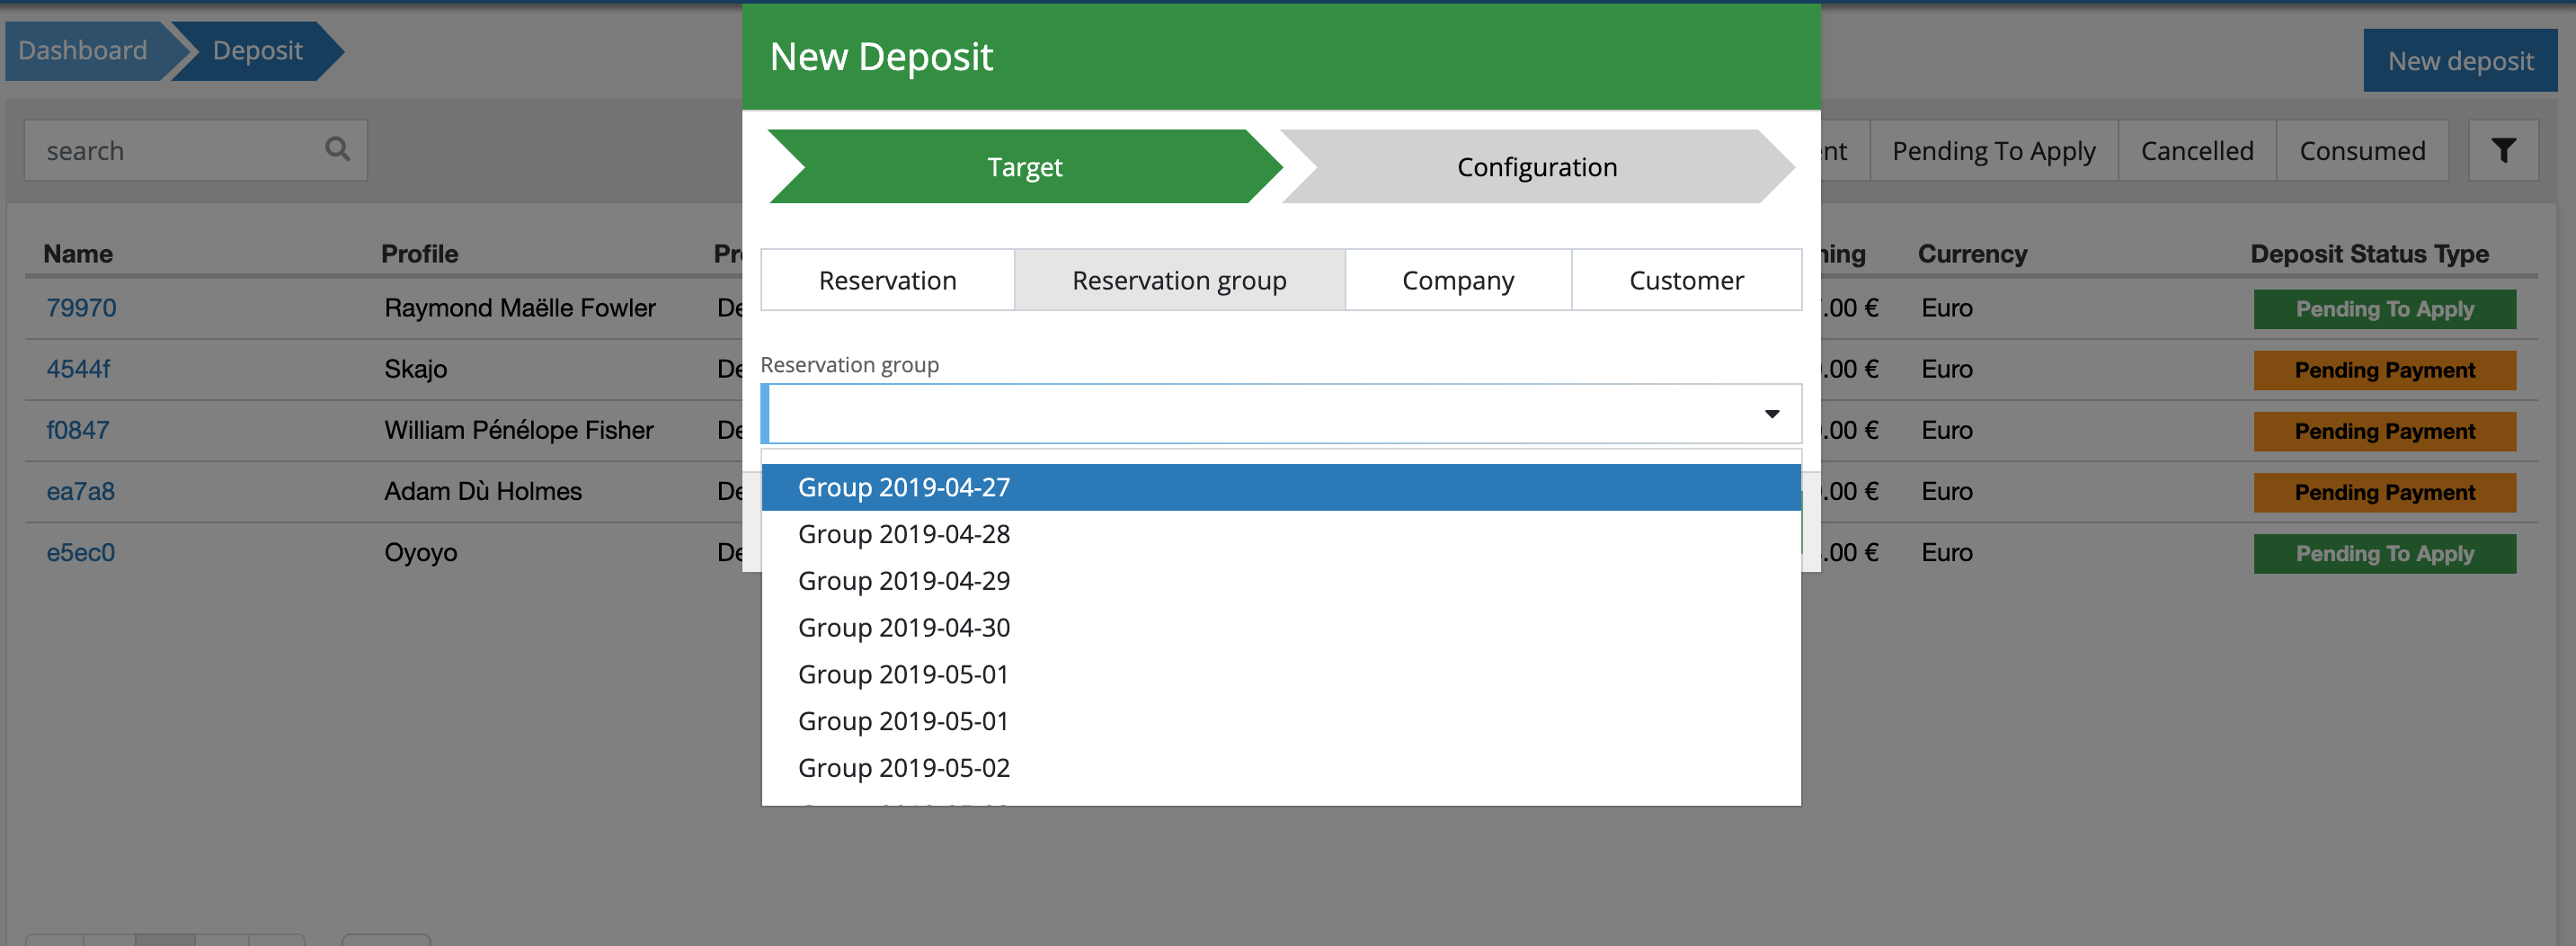Click the search magnifier icon
Screen dimensions: 2576x946
tap(337, 150)
